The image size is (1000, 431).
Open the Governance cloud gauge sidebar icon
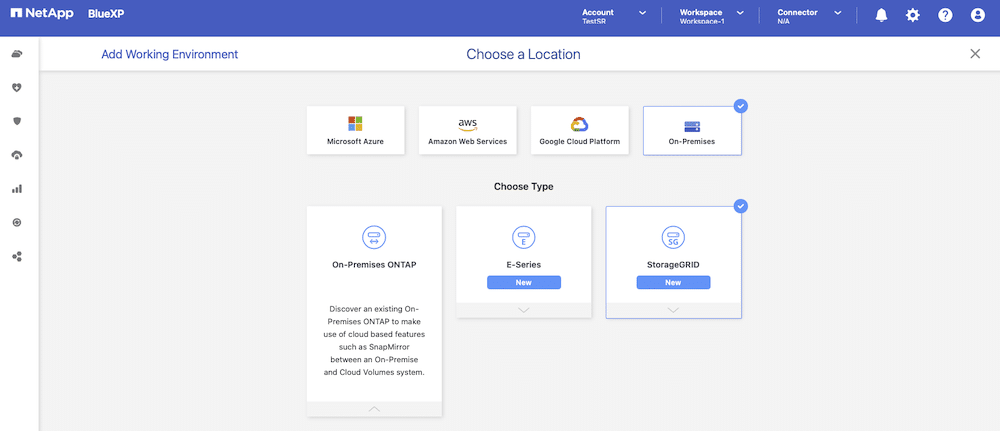tap(17, 155)
